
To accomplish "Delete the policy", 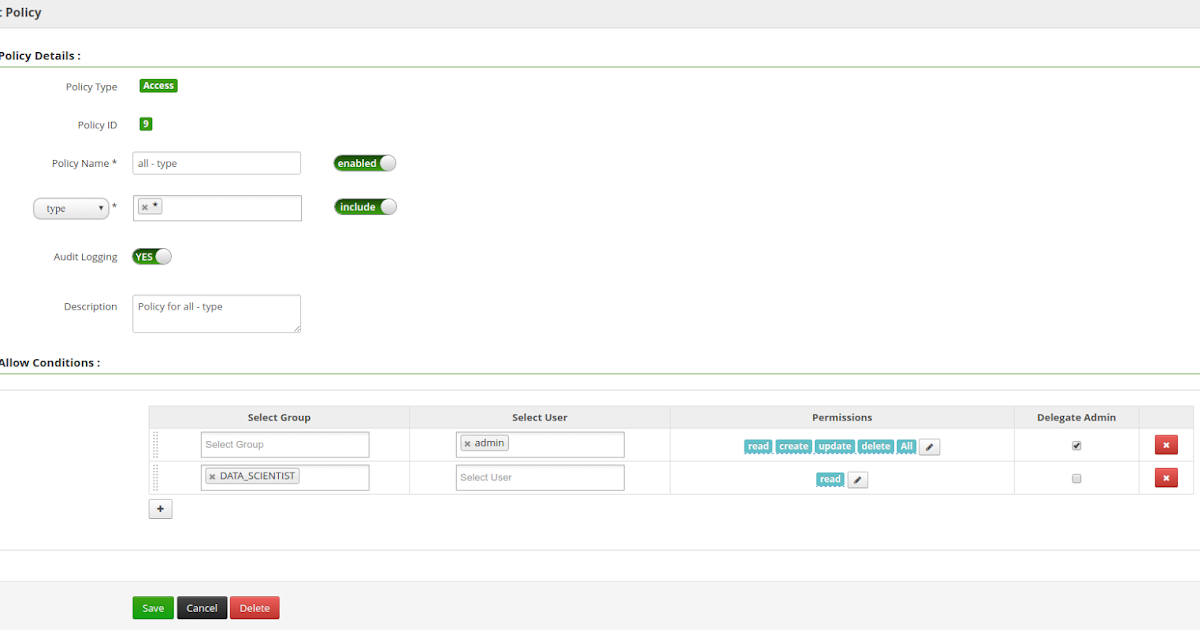I will click(x=254, y=607).
